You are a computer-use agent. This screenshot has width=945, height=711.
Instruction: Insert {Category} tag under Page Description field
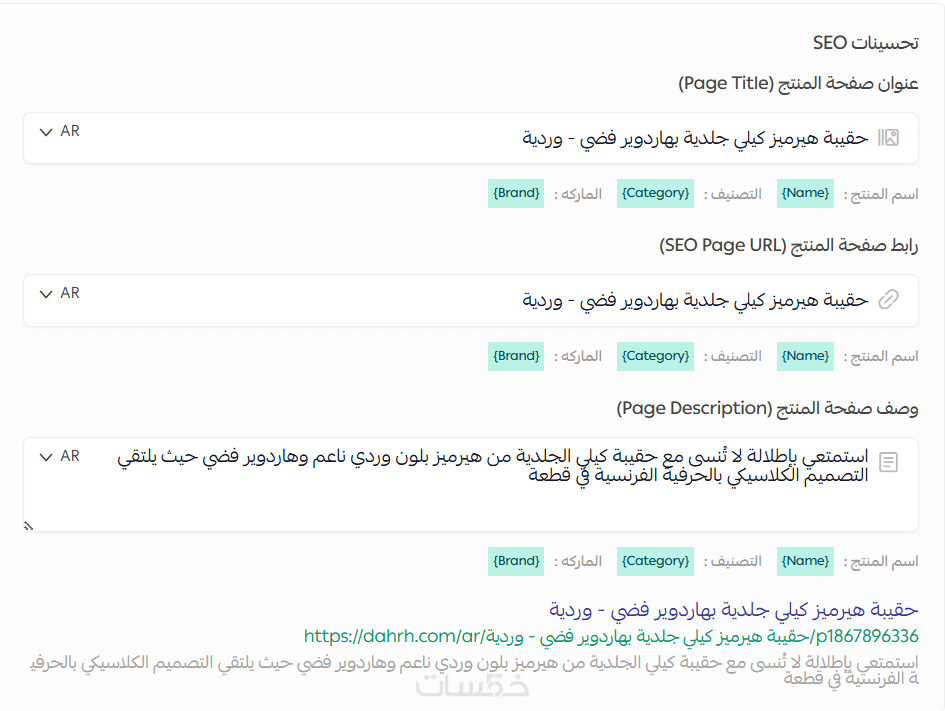pos(655,561)
